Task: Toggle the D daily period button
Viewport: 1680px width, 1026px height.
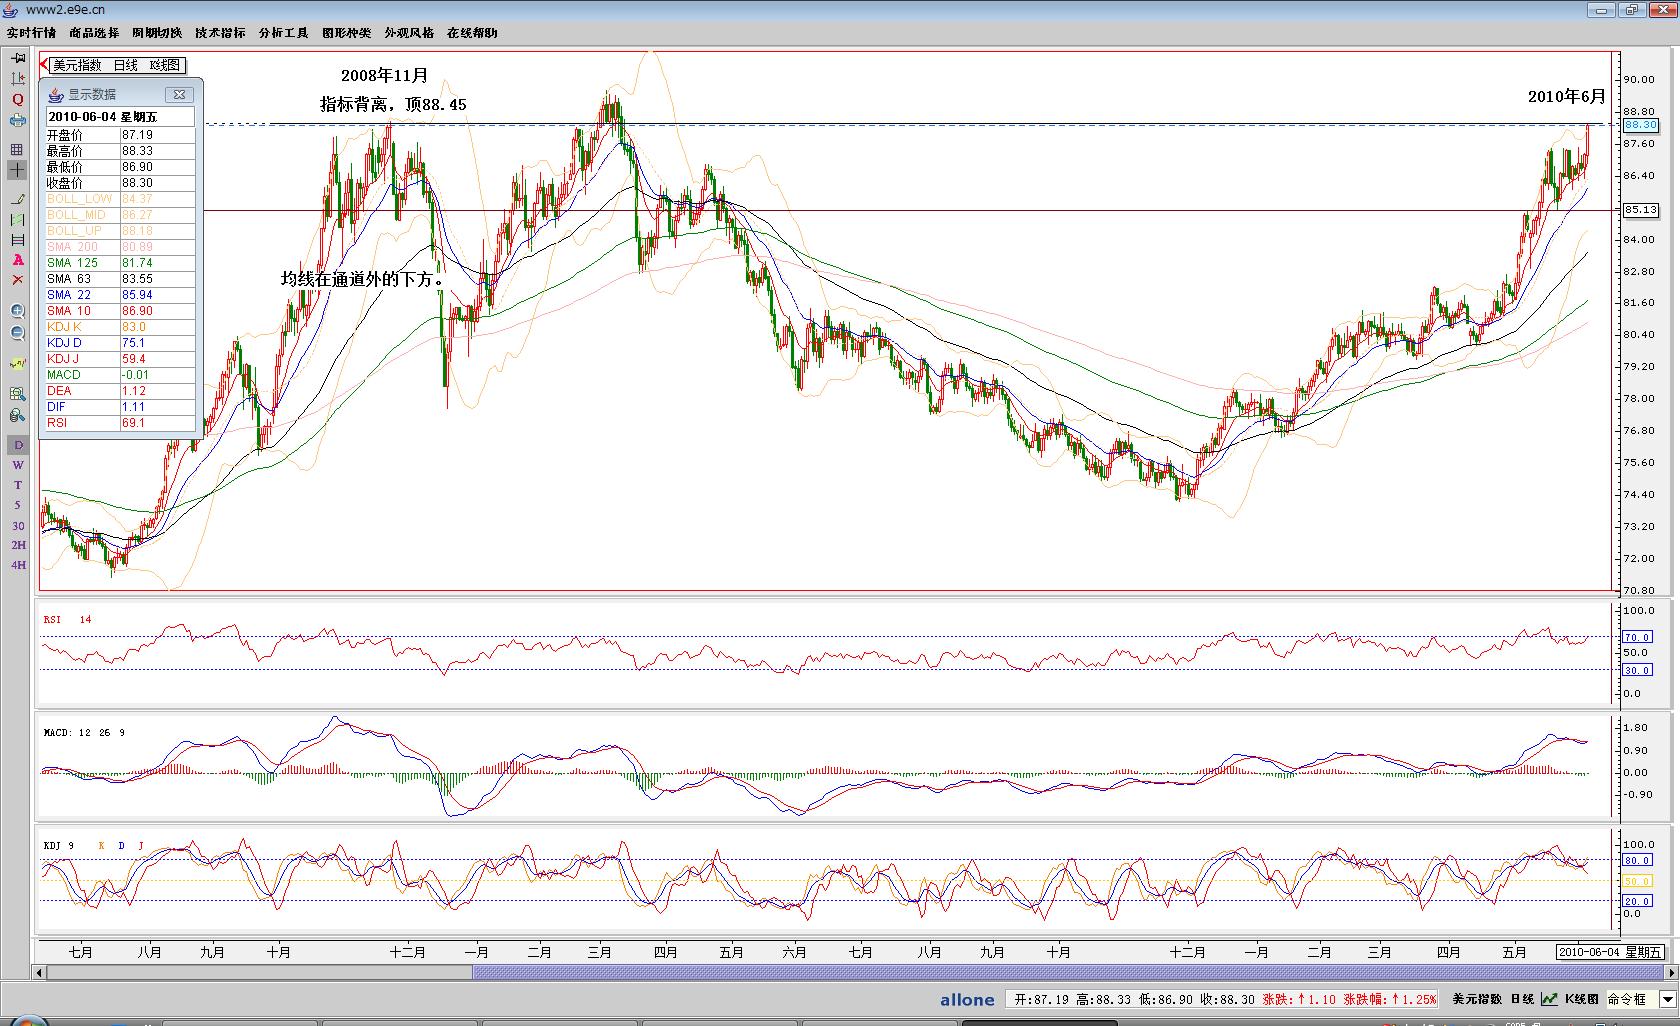Action: (18, 445)
